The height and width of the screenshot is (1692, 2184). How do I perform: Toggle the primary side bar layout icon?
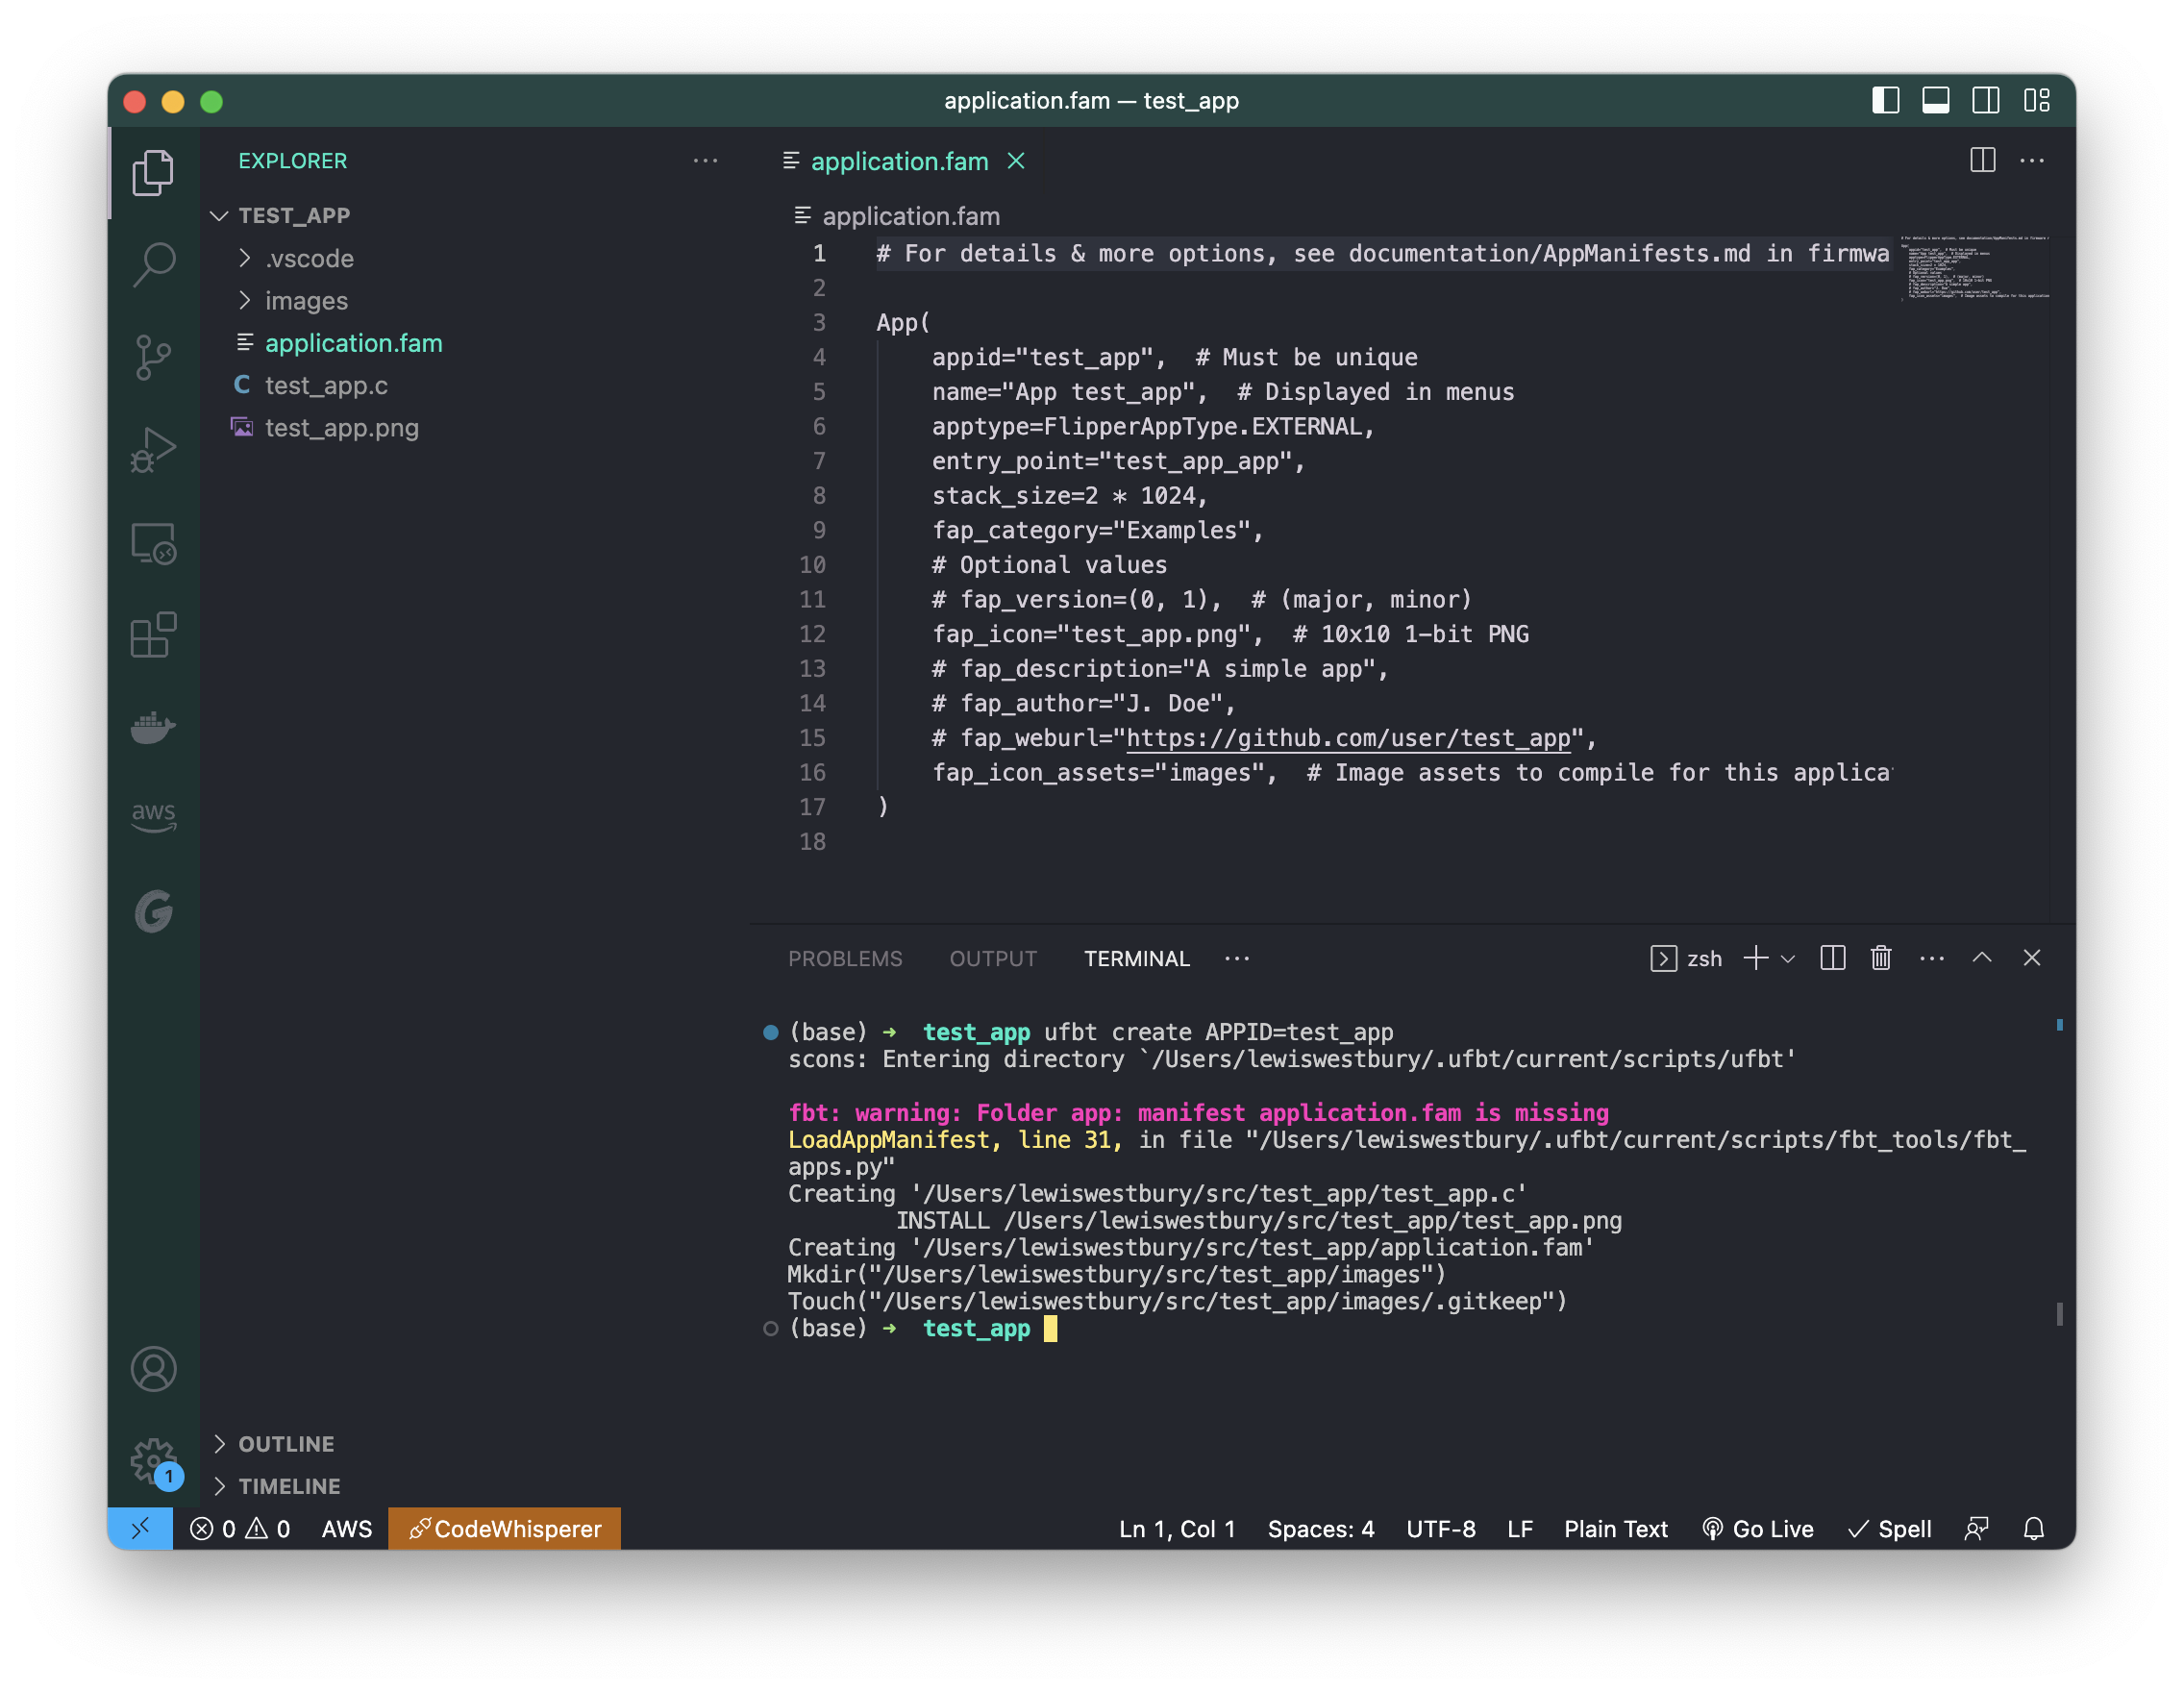click(1886, 101)
